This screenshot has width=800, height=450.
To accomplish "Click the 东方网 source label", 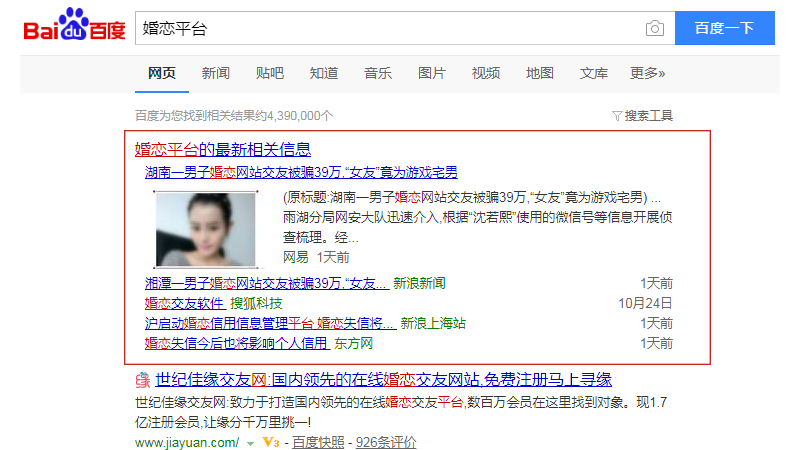I will point(354,343).
